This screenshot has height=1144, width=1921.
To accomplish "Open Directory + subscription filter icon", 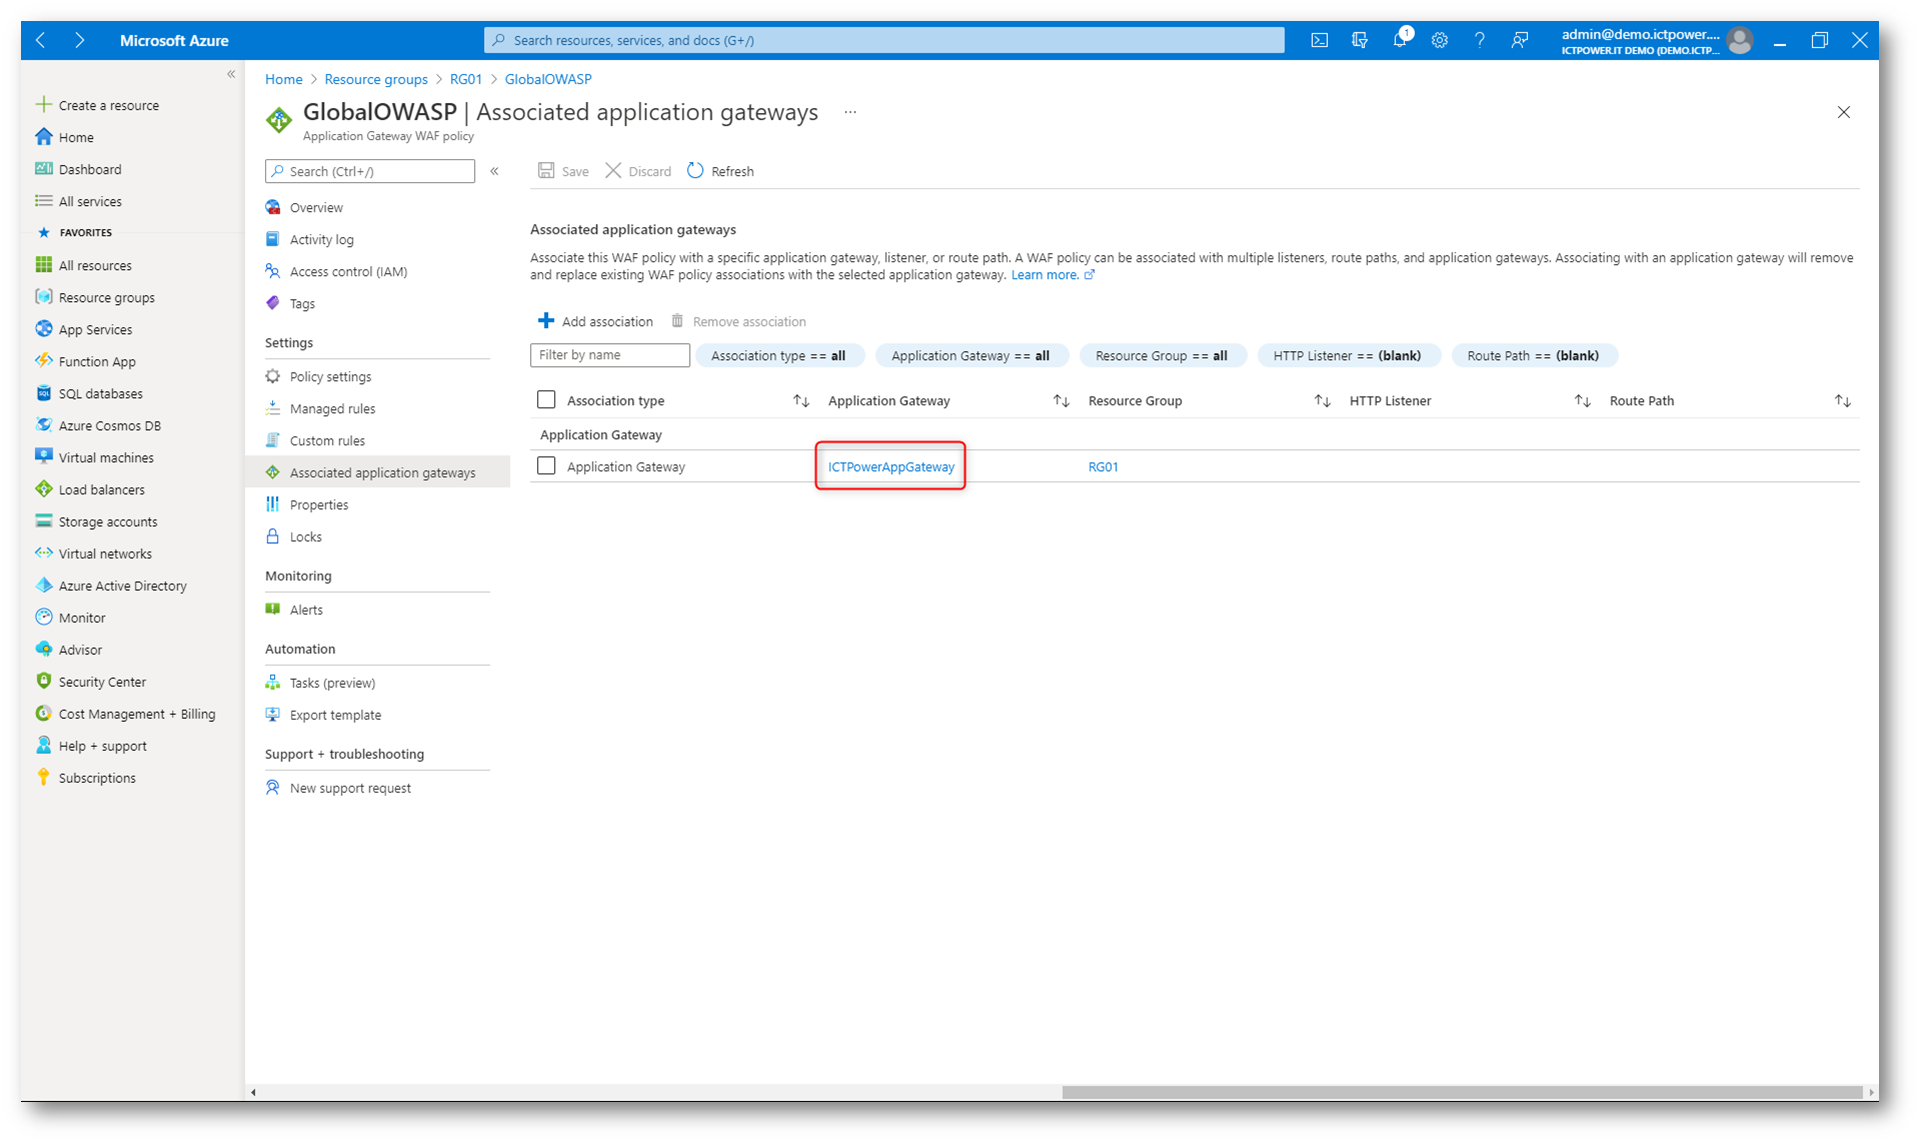I will pos(1359,40).
